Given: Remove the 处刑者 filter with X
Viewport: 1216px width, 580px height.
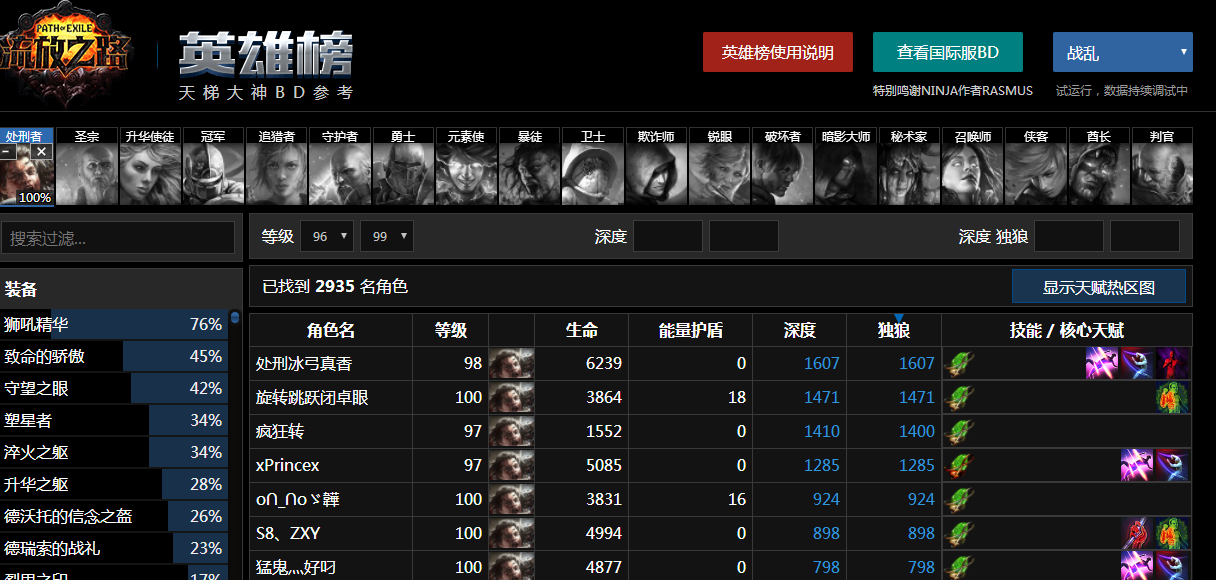Looking at the screenshot, I should (x=40, y=151).
